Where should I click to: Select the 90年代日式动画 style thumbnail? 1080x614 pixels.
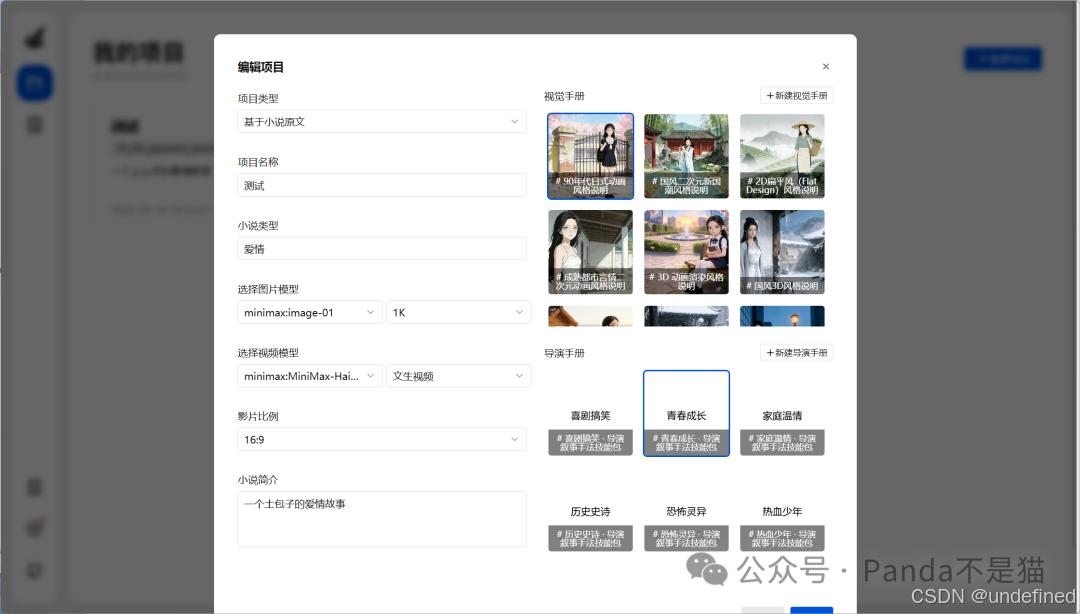(590, 156)
